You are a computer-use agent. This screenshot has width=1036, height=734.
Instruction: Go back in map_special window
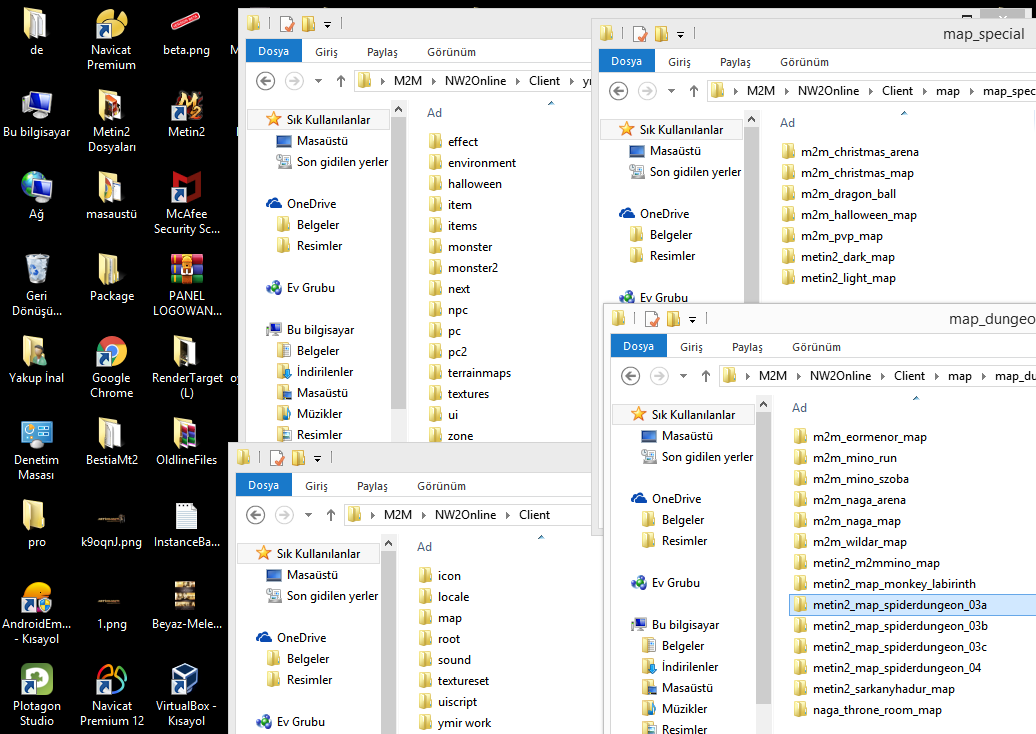point(618,91)
